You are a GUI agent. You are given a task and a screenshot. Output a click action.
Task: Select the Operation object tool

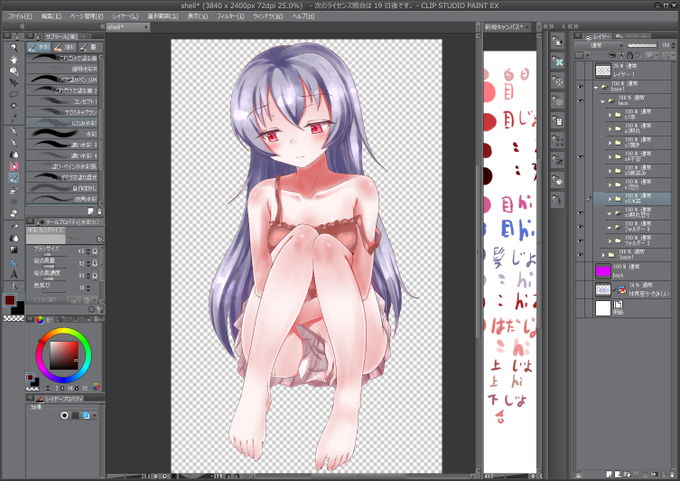14,71
